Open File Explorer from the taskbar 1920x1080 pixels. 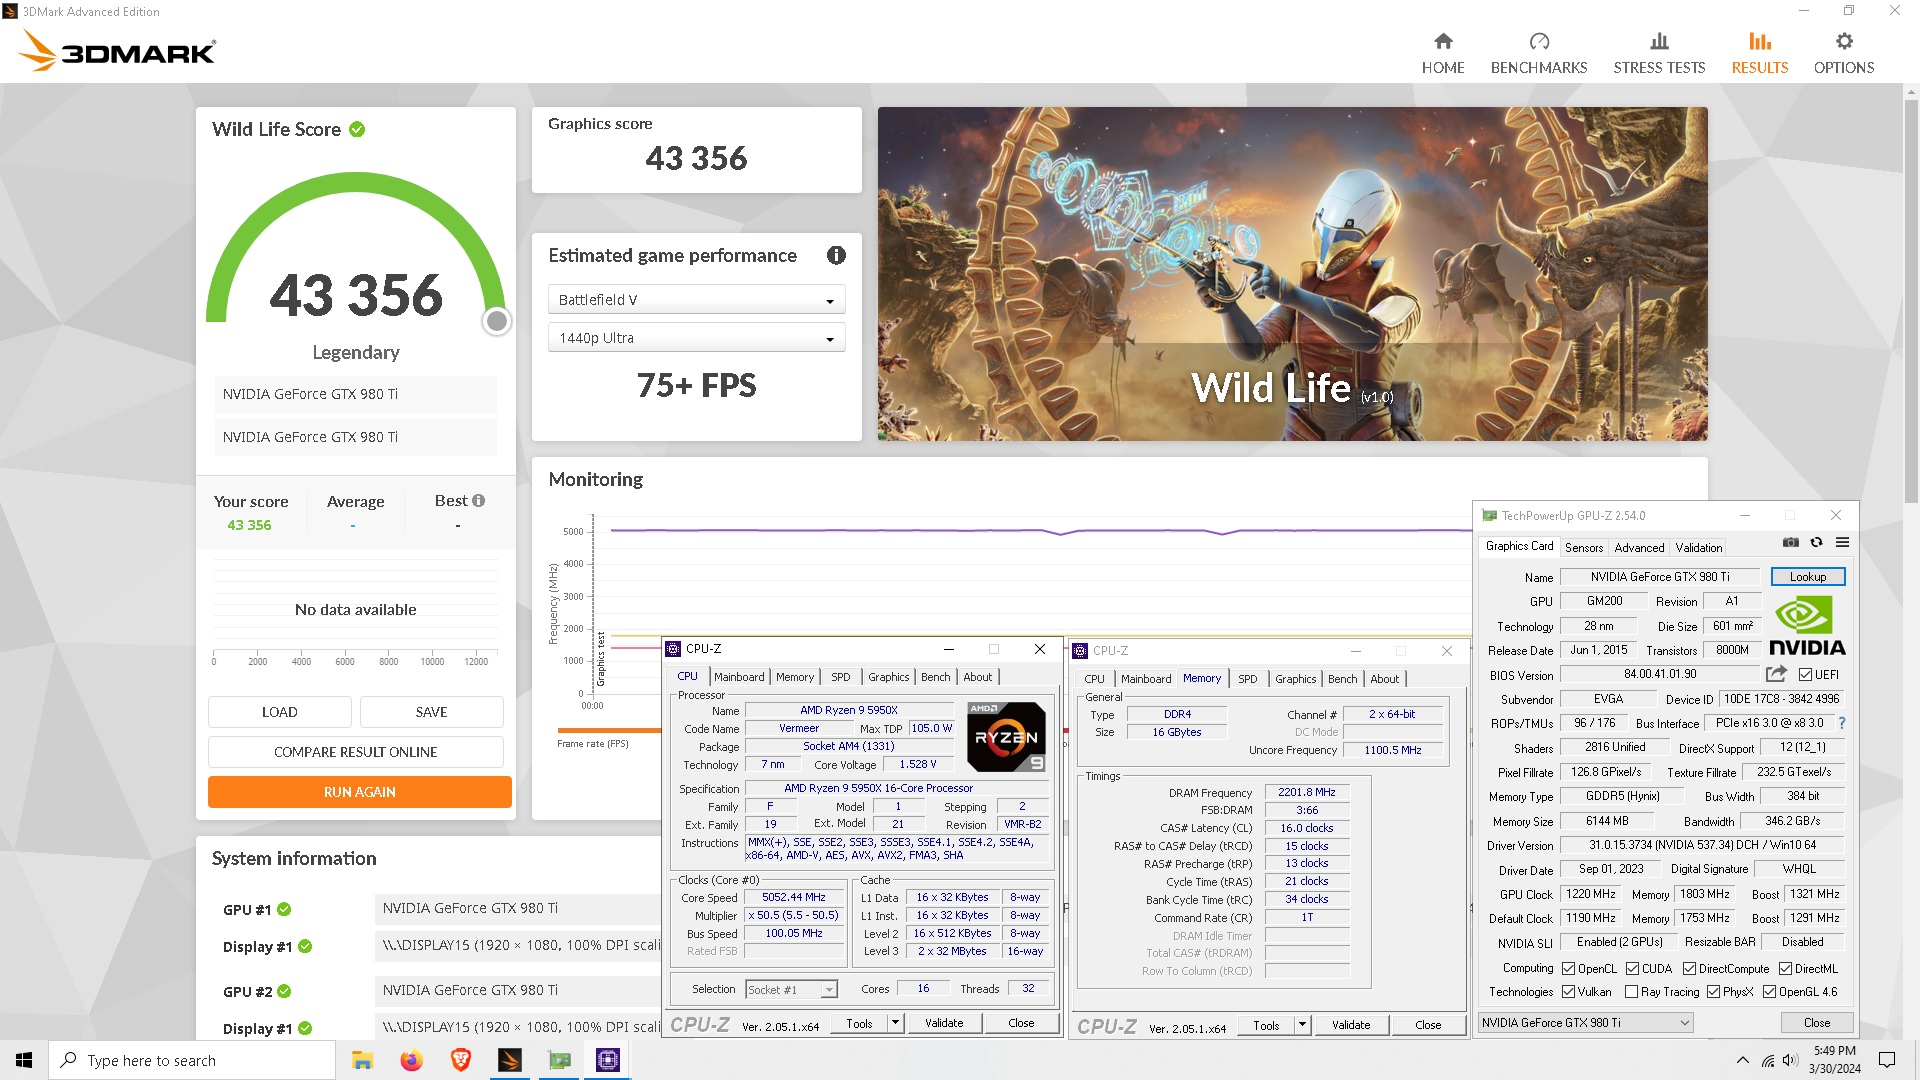362,1060
